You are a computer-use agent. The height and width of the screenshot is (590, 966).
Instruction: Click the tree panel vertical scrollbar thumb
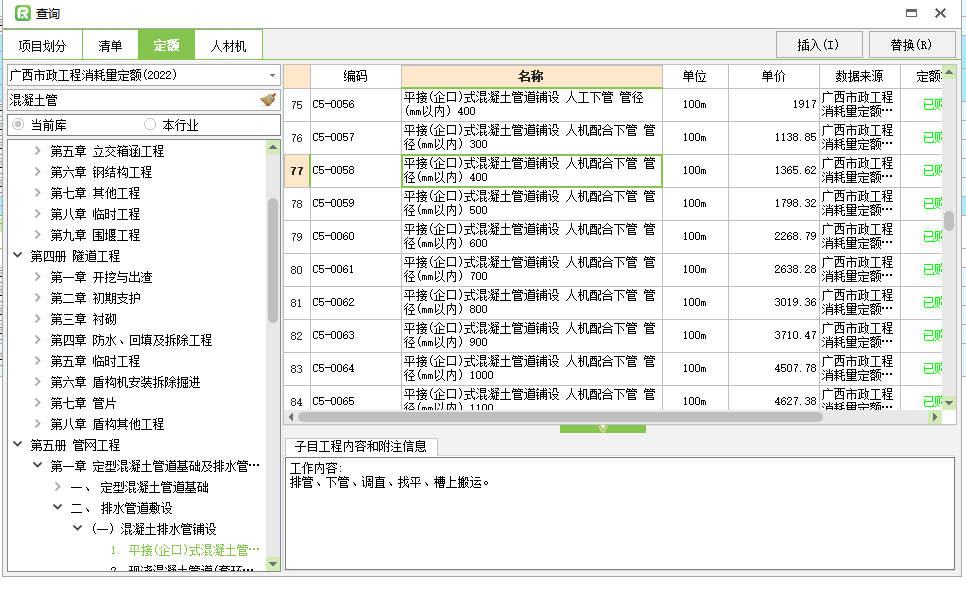[273, 260]
